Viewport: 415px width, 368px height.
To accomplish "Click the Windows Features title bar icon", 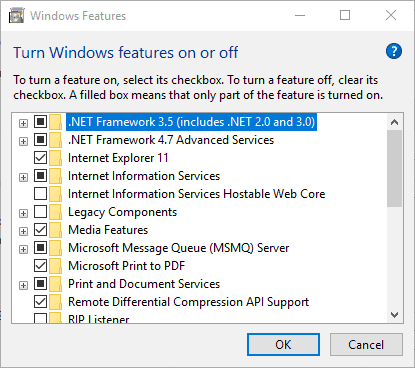I will (x=17, y=16).
